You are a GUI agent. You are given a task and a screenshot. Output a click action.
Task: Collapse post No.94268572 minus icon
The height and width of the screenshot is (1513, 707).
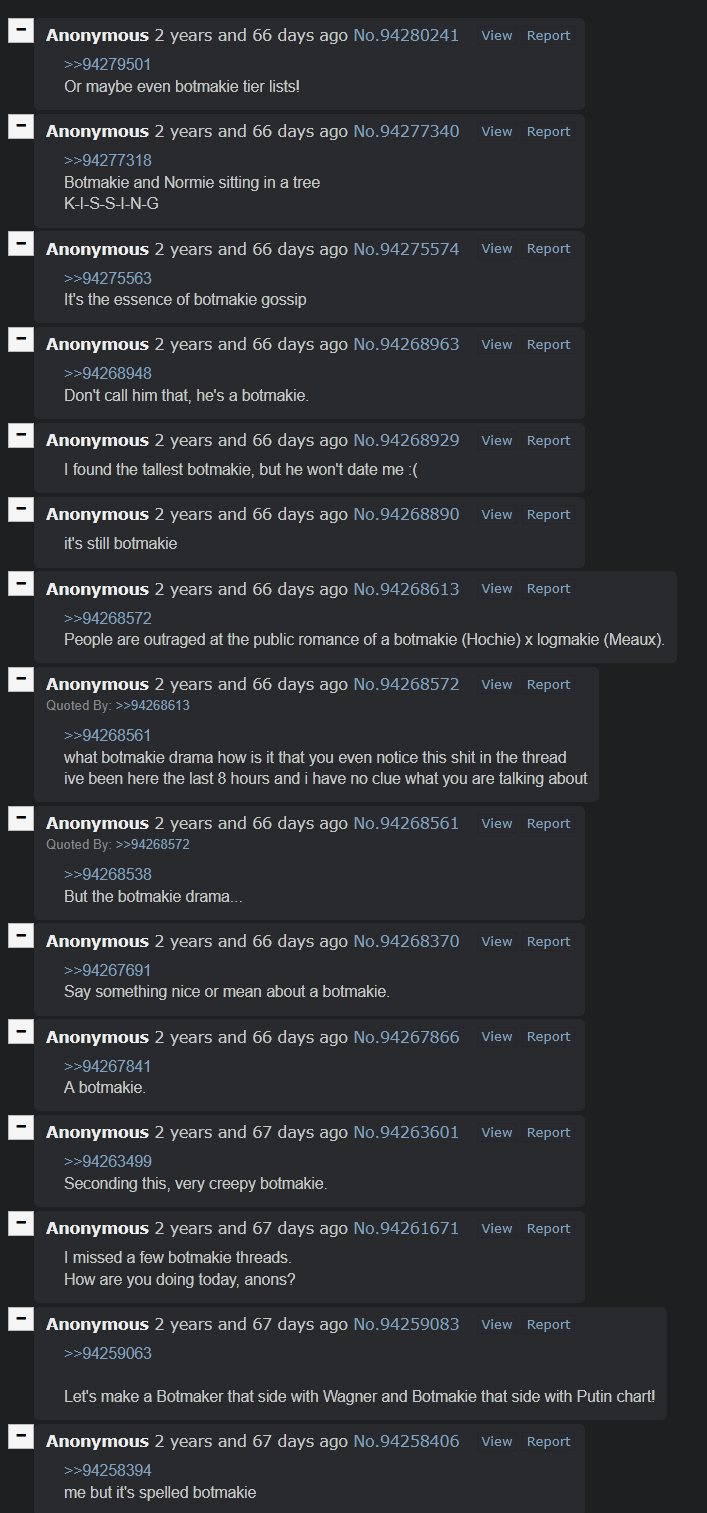coord(21,680)
